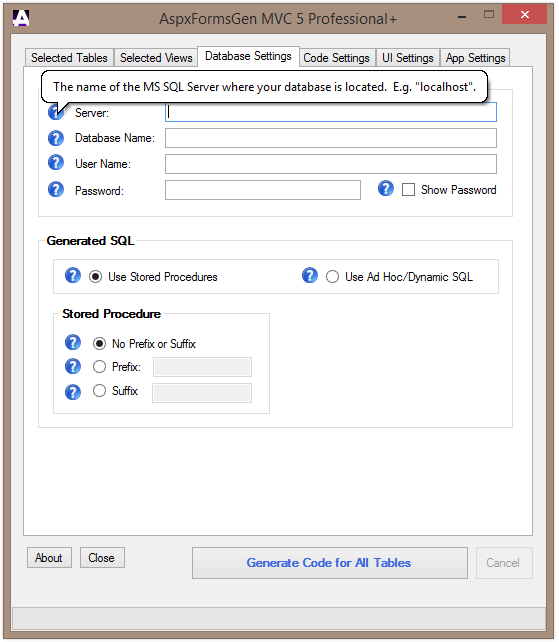The image size is (559, 642).
Task: Click the help icon beside Show Password
Action: coord(386,188)
